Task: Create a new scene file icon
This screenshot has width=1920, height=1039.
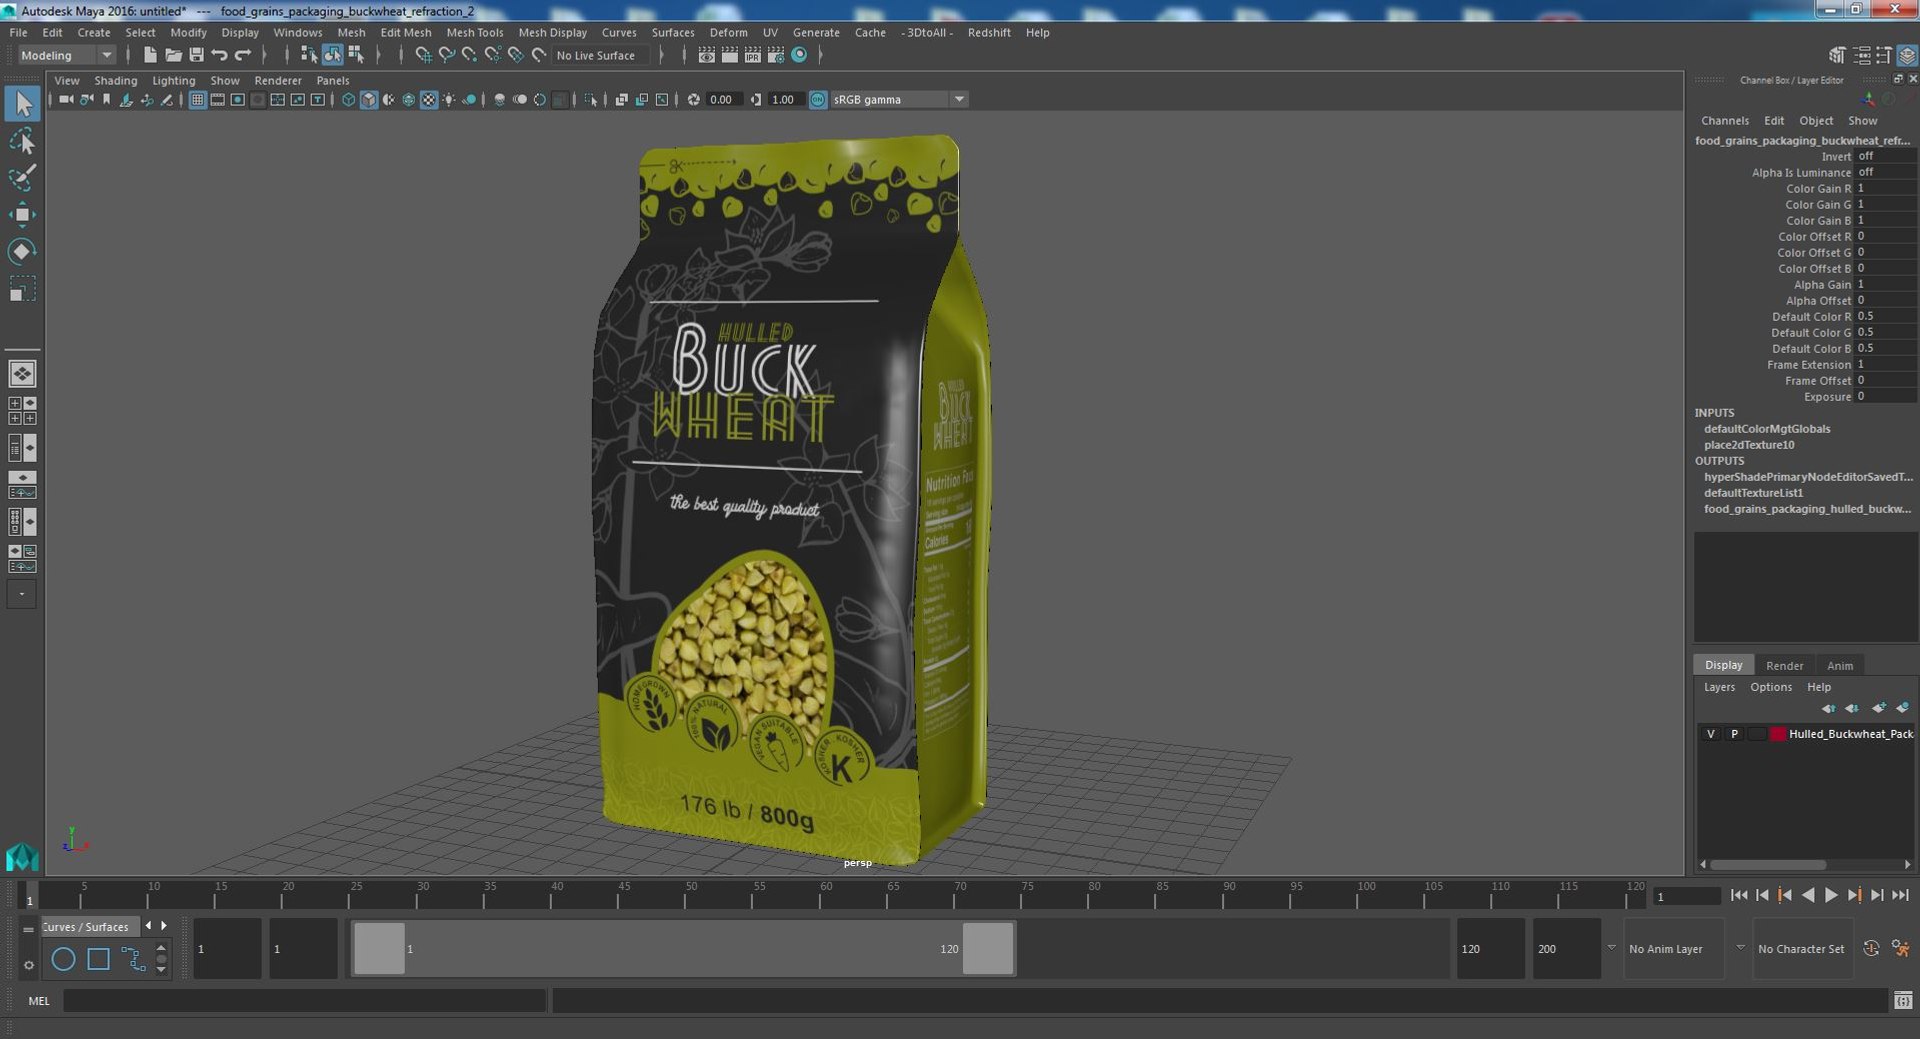Action: coord(150,55)
